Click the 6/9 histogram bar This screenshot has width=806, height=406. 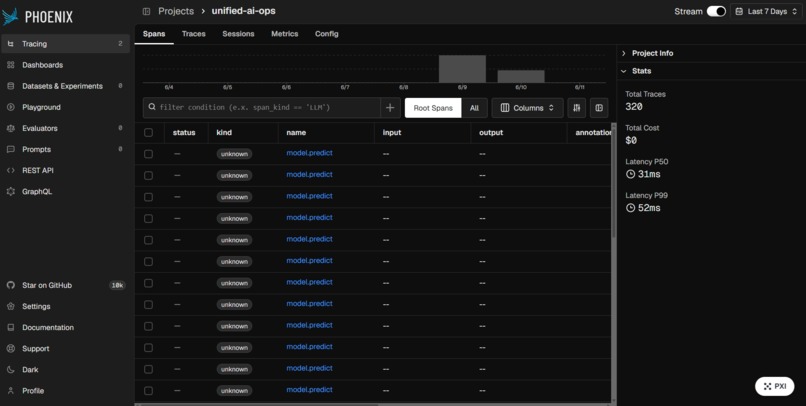(462, 68)
